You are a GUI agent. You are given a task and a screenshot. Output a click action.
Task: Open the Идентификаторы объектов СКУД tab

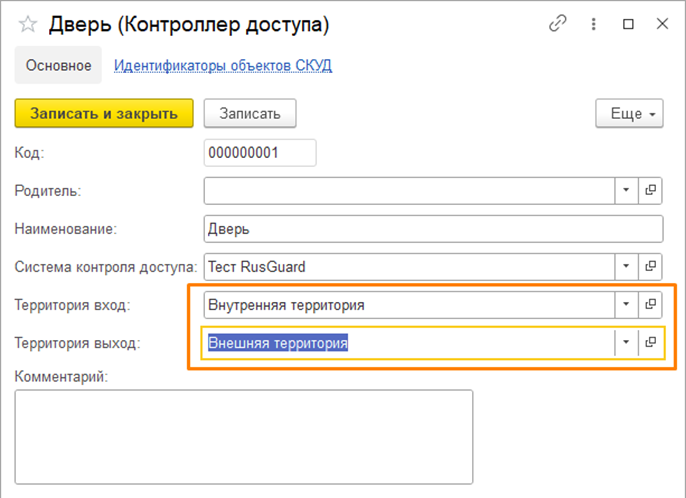pos(223,66)
